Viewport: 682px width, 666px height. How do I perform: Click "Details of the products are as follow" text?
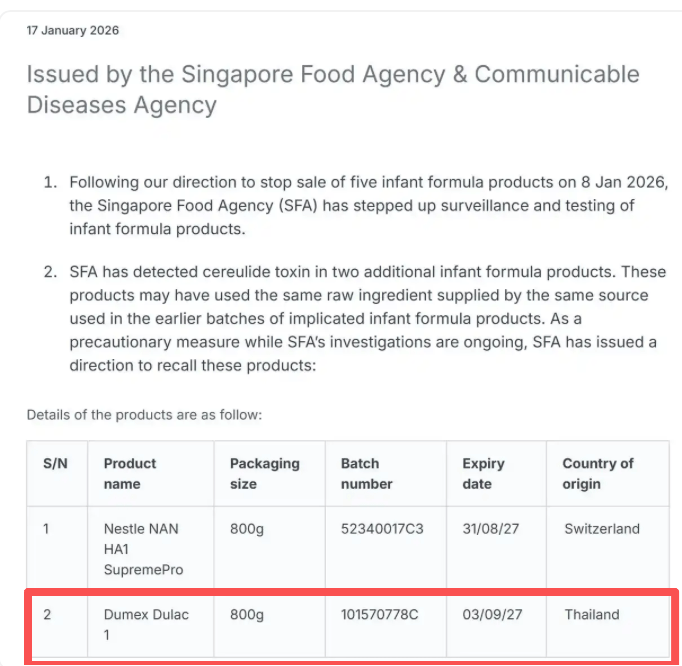pyautogui.click(x=144, y=414)
